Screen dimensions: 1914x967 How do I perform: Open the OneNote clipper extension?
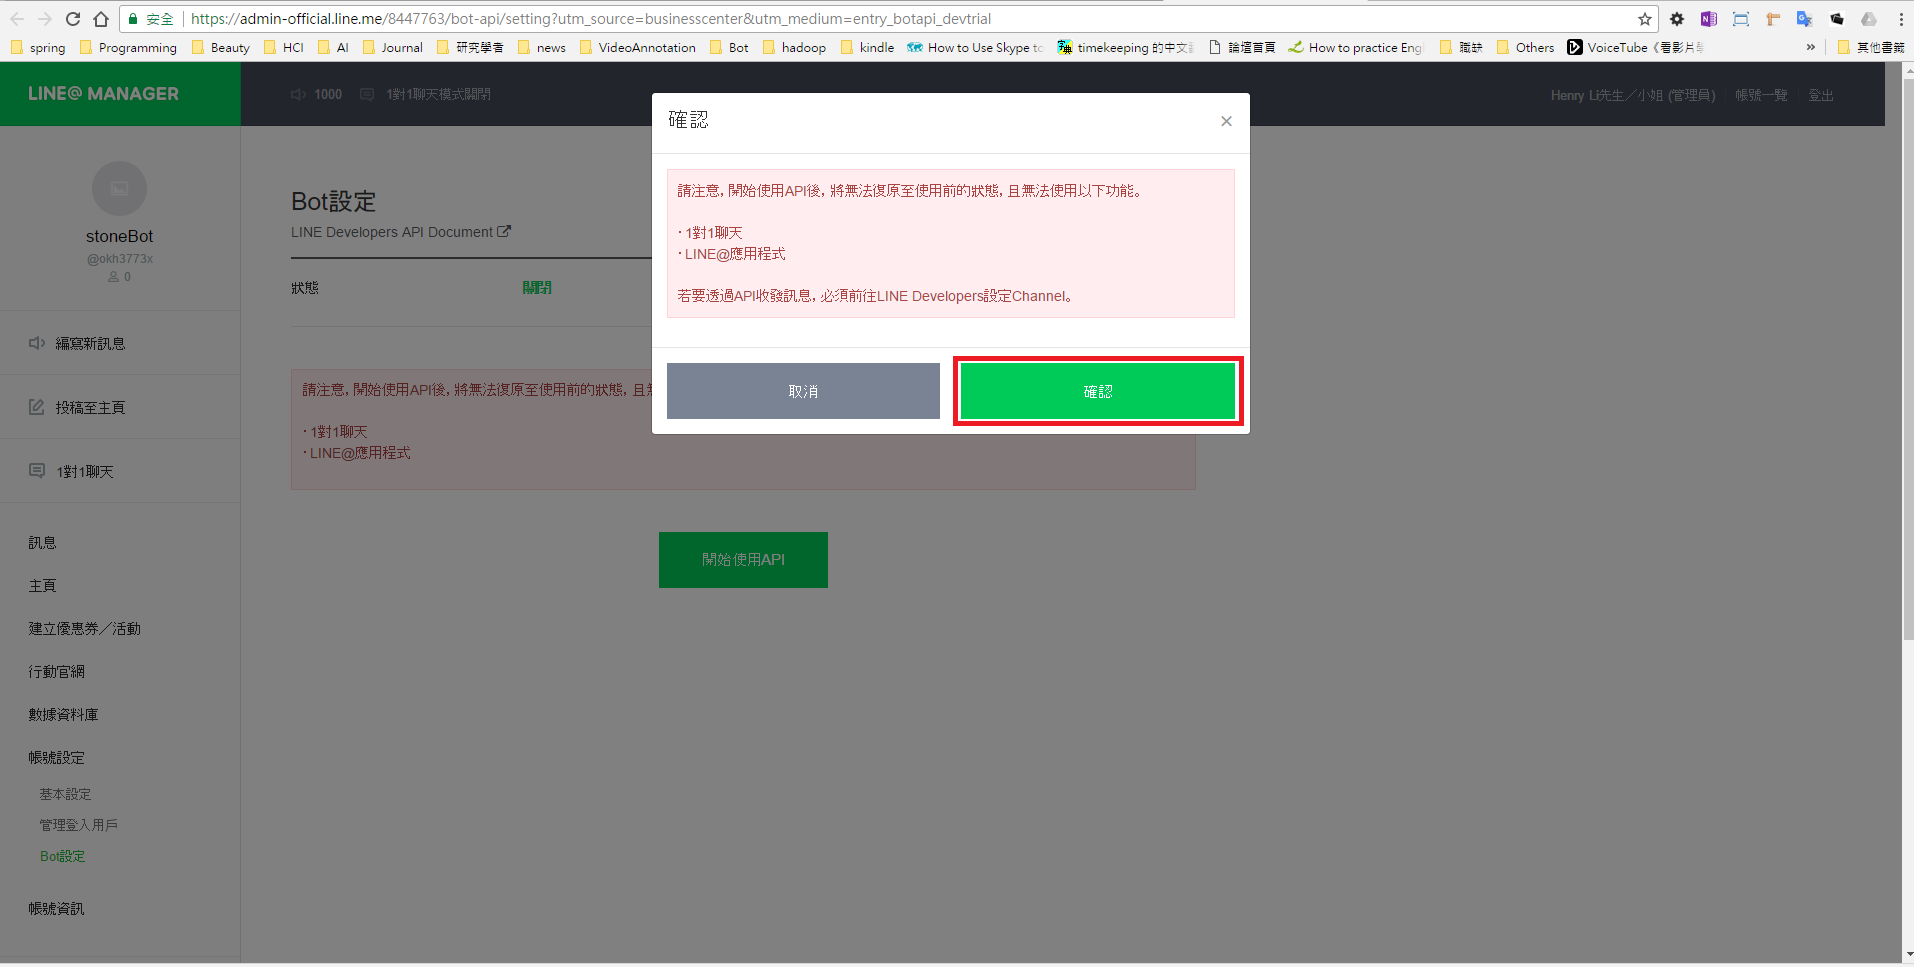coord(1709,19)
